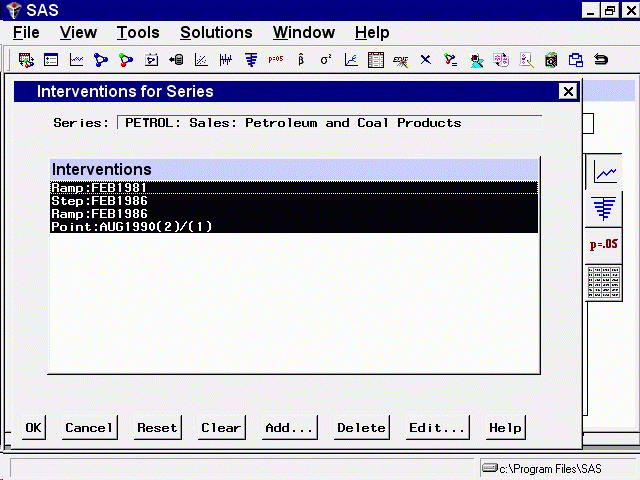The width and height of the screenshot is (640, 480).
Task: Click the vertical spikes plot toolbar icon
Action: tap(226, 60)
